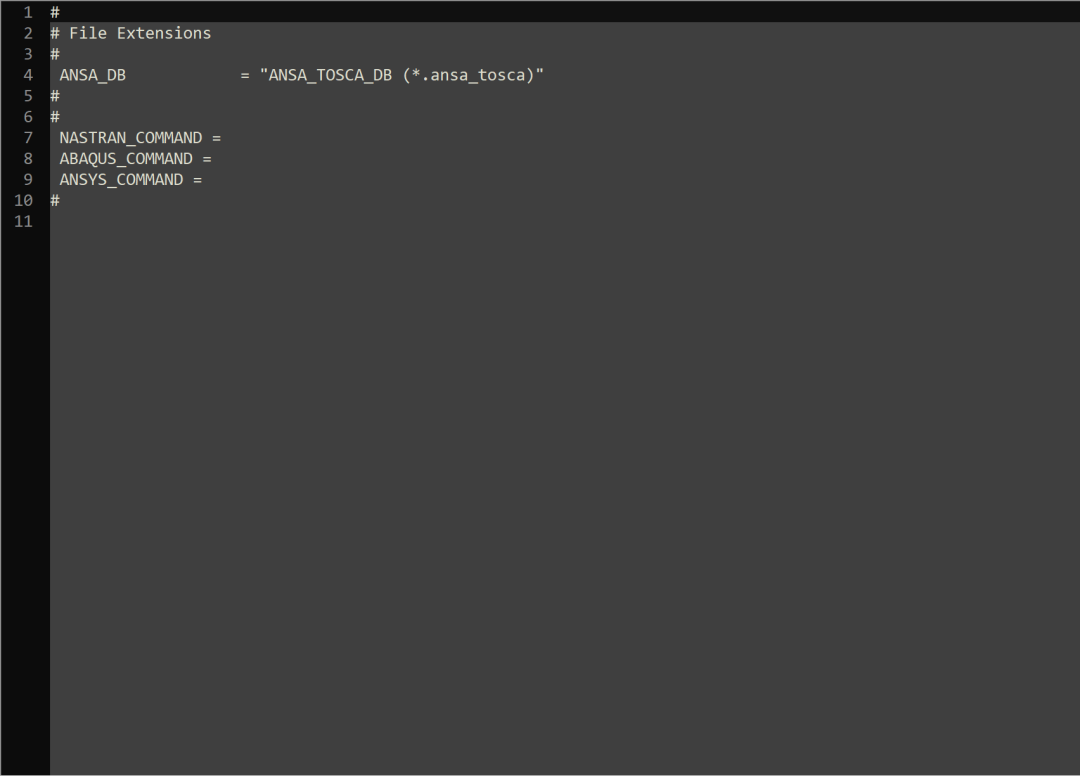This screenshot has height=776, width=1080.
Task: Click the hash on line 5
Action: pos(55,96)
